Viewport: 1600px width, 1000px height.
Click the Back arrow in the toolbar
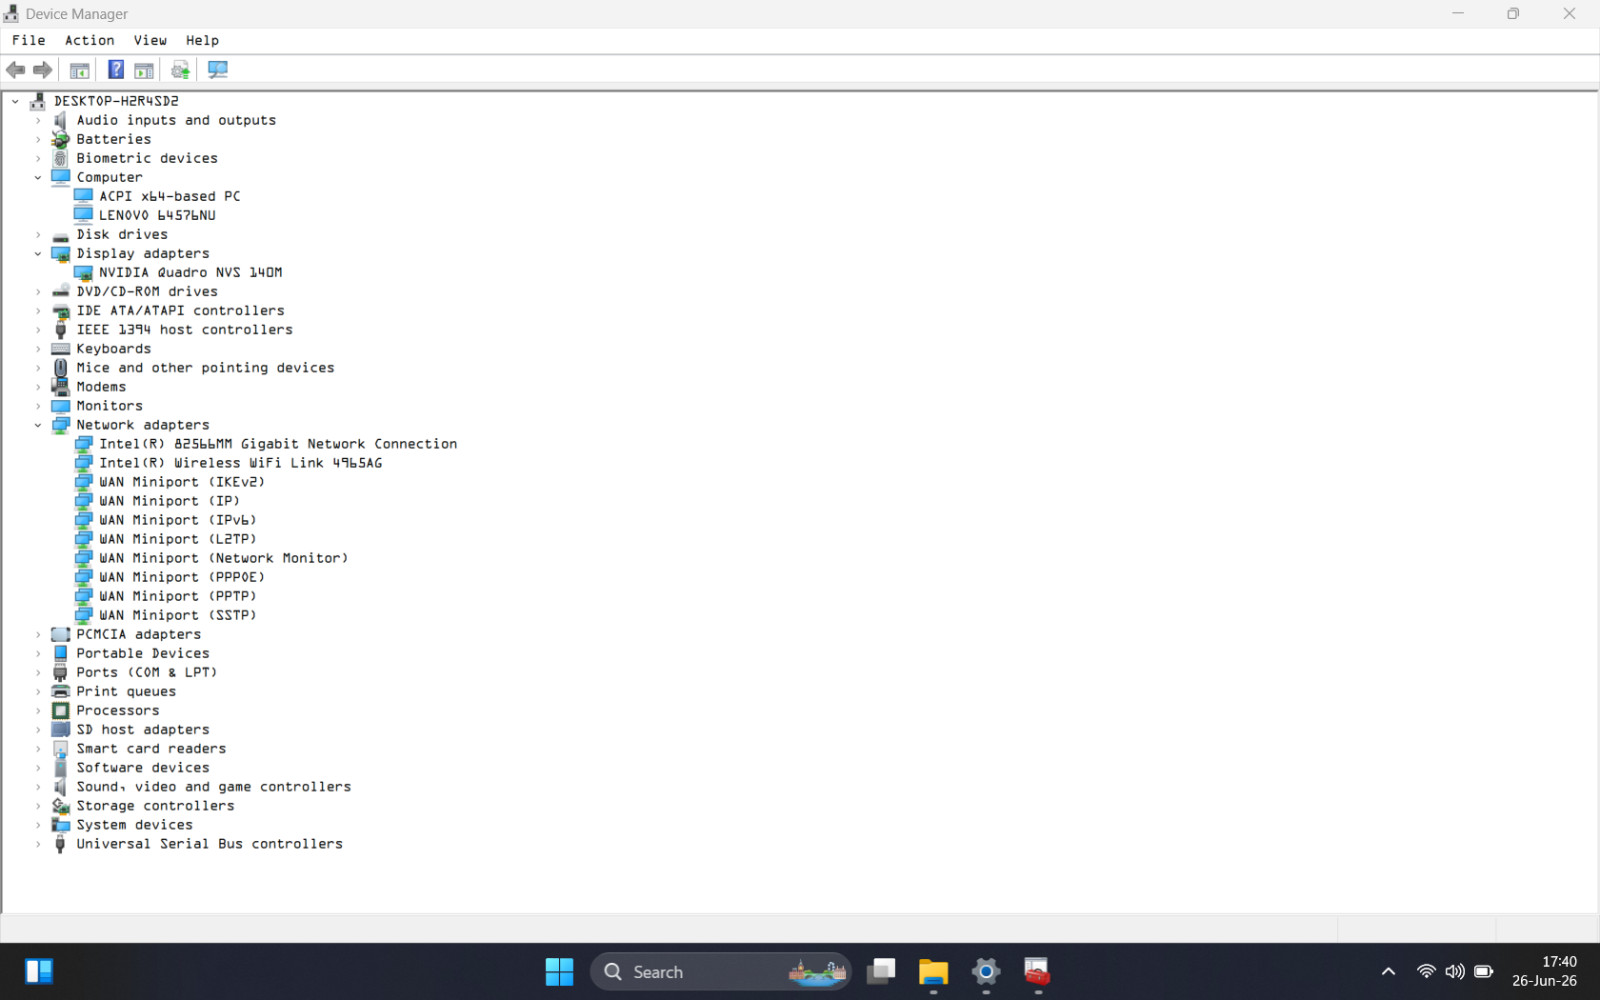click(15, 70)
